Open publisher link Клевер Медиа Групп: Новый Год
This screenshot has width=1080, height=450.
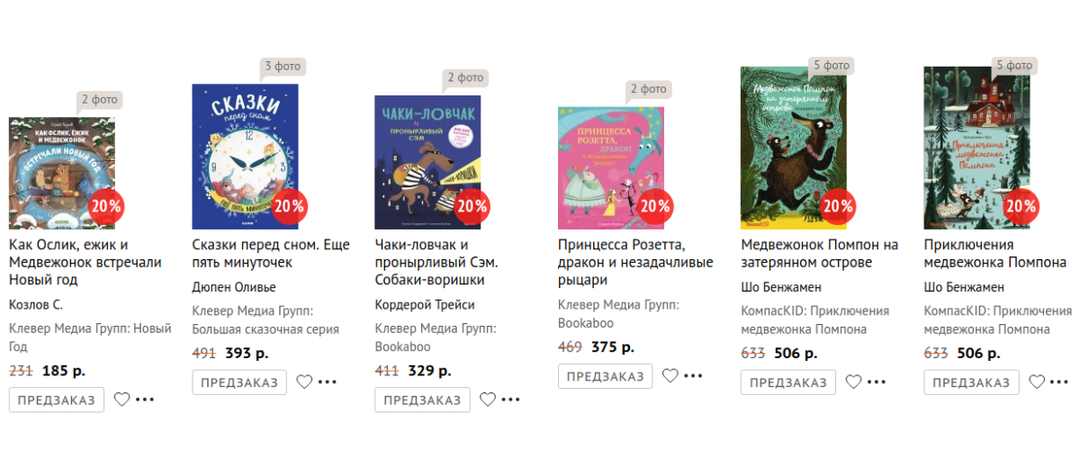point(90,337)
